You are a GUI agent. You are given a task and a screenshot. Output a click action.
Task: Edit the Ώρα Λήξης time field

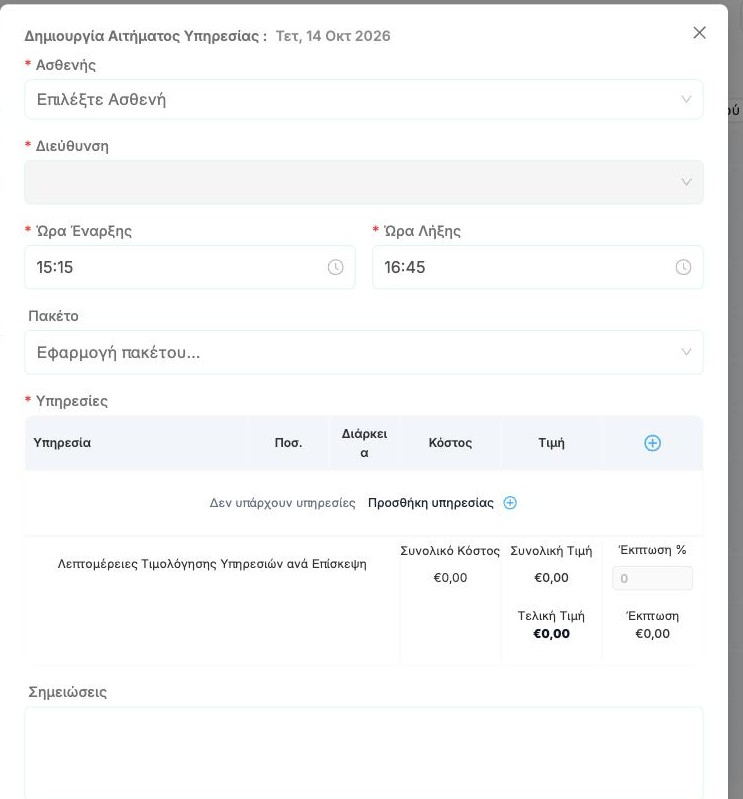tap(538, 267)
